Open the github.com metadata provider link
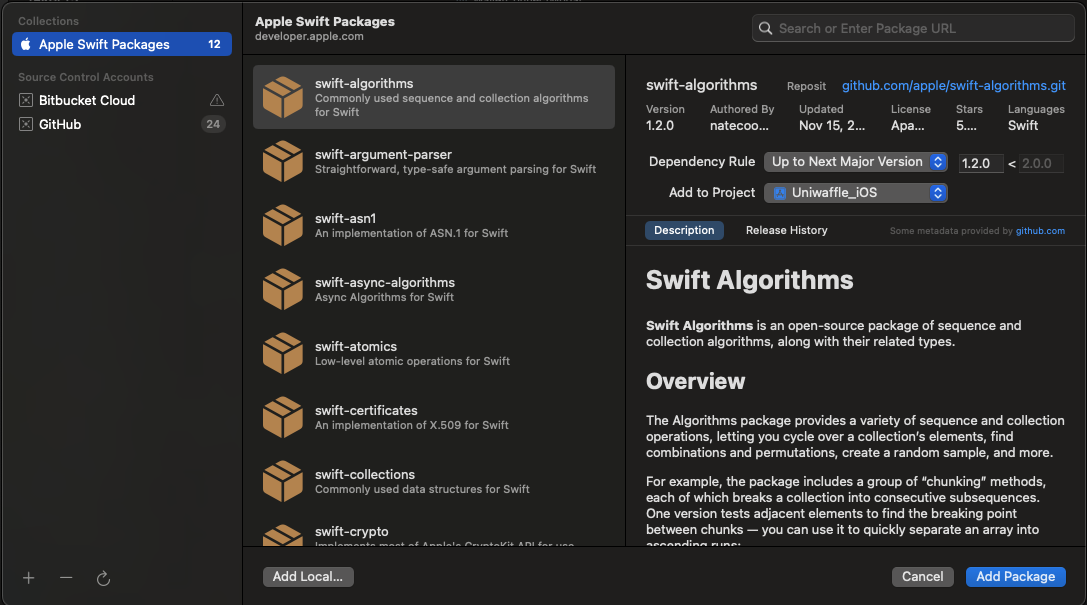This screenshot has height=605, width=1087. click(1040, 231)
